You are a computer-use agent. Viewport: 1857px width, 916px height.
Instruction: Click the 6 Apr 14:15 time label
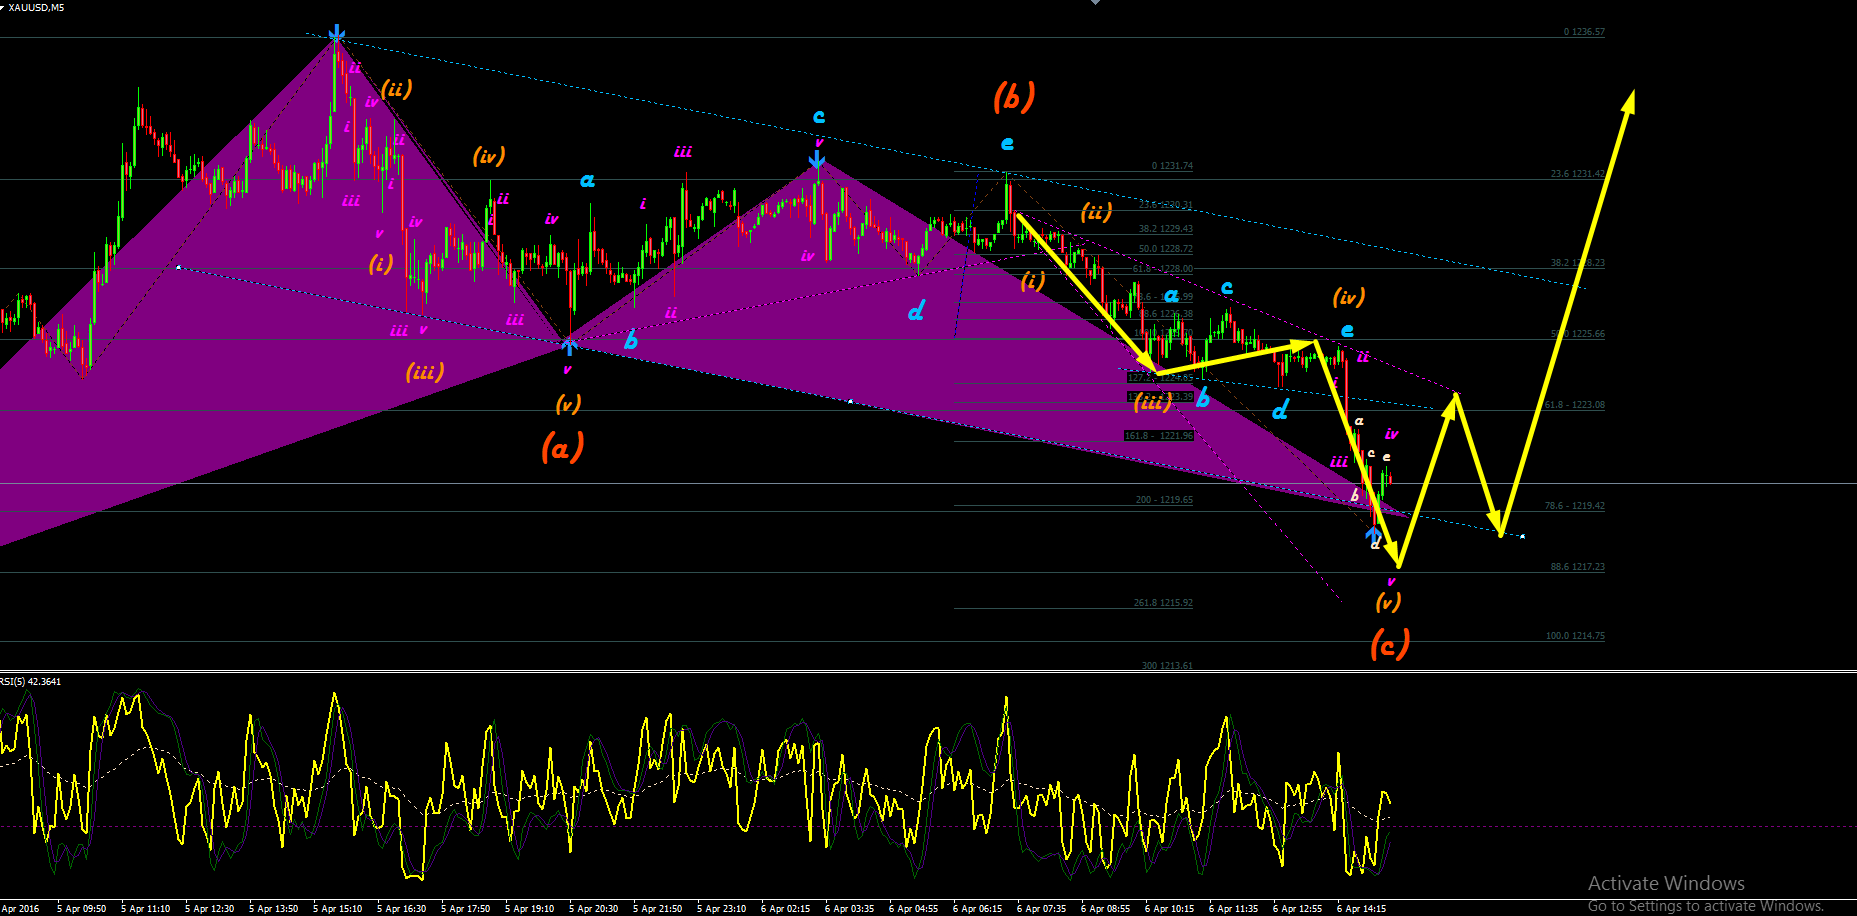tap(1362, 909)
